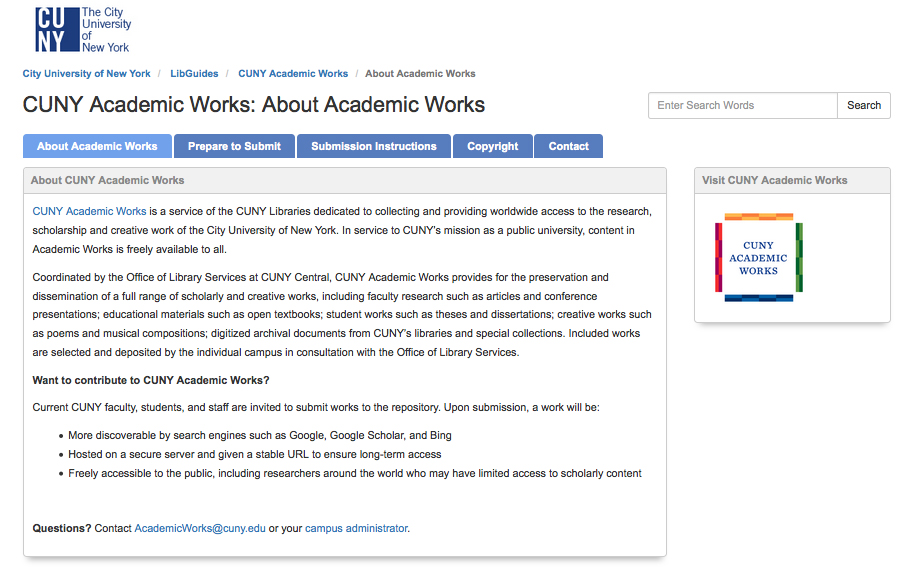Open the City University of New York breadcrumb

point(86,74)
